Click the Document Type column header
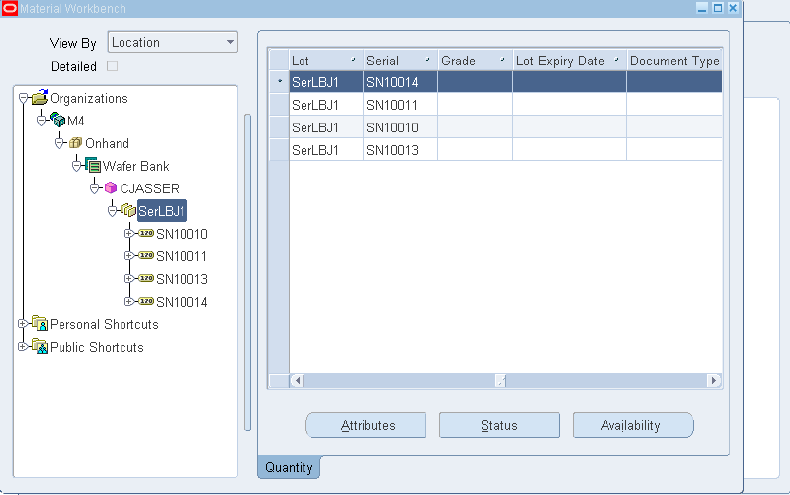Image resolution: width=790 pixels, height=495 pixels. pos(675,60)
